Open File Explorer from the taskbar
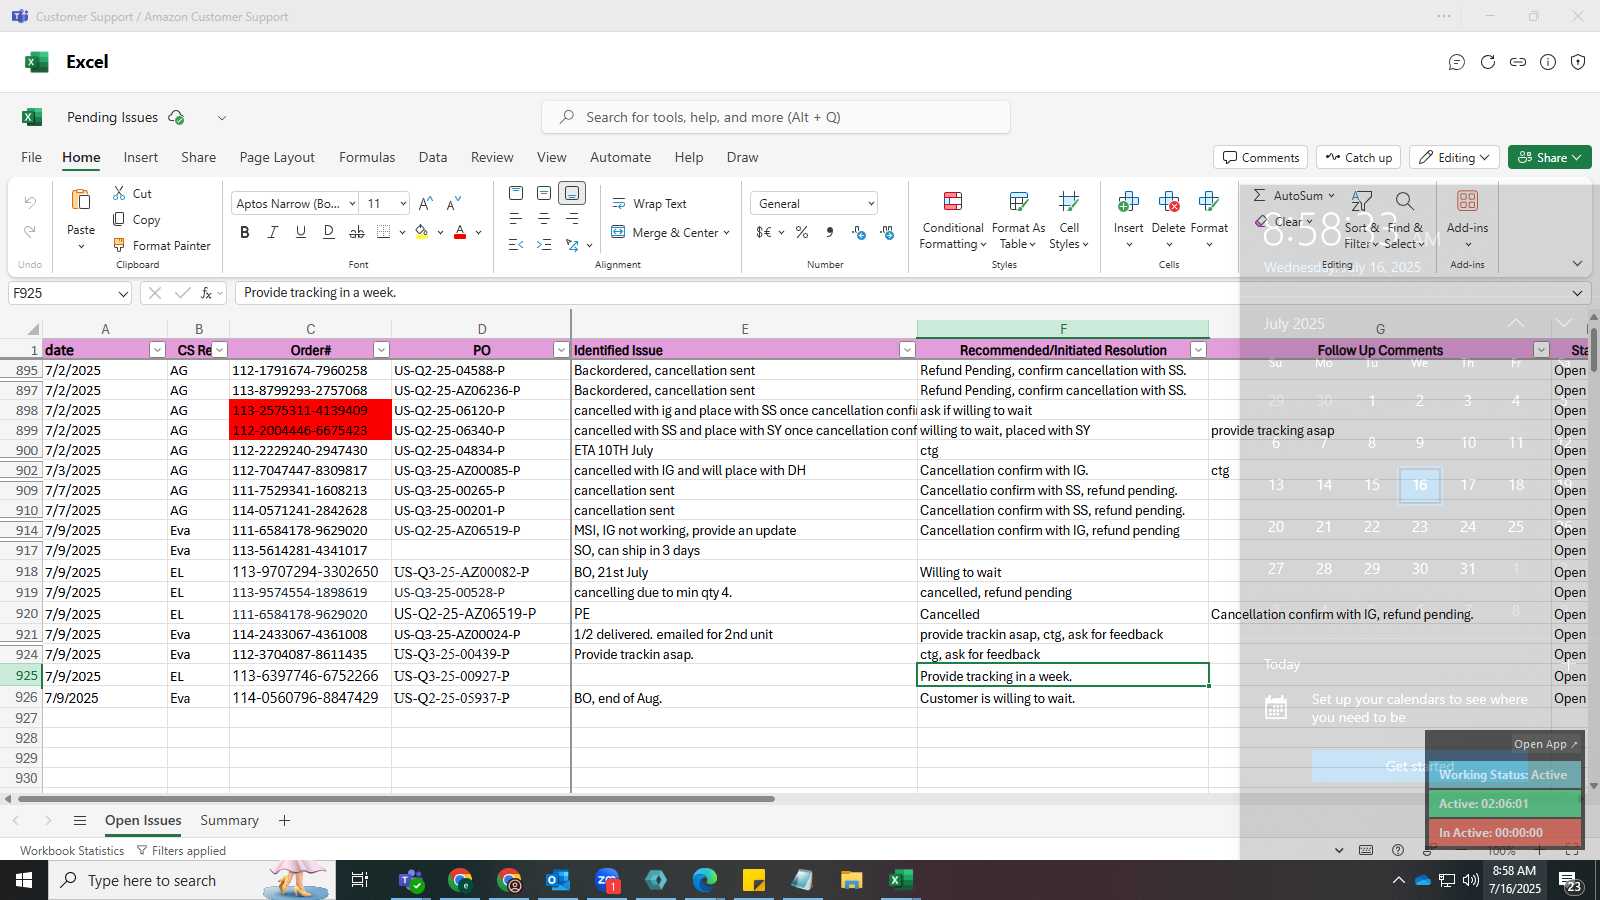 coord(851,880)
